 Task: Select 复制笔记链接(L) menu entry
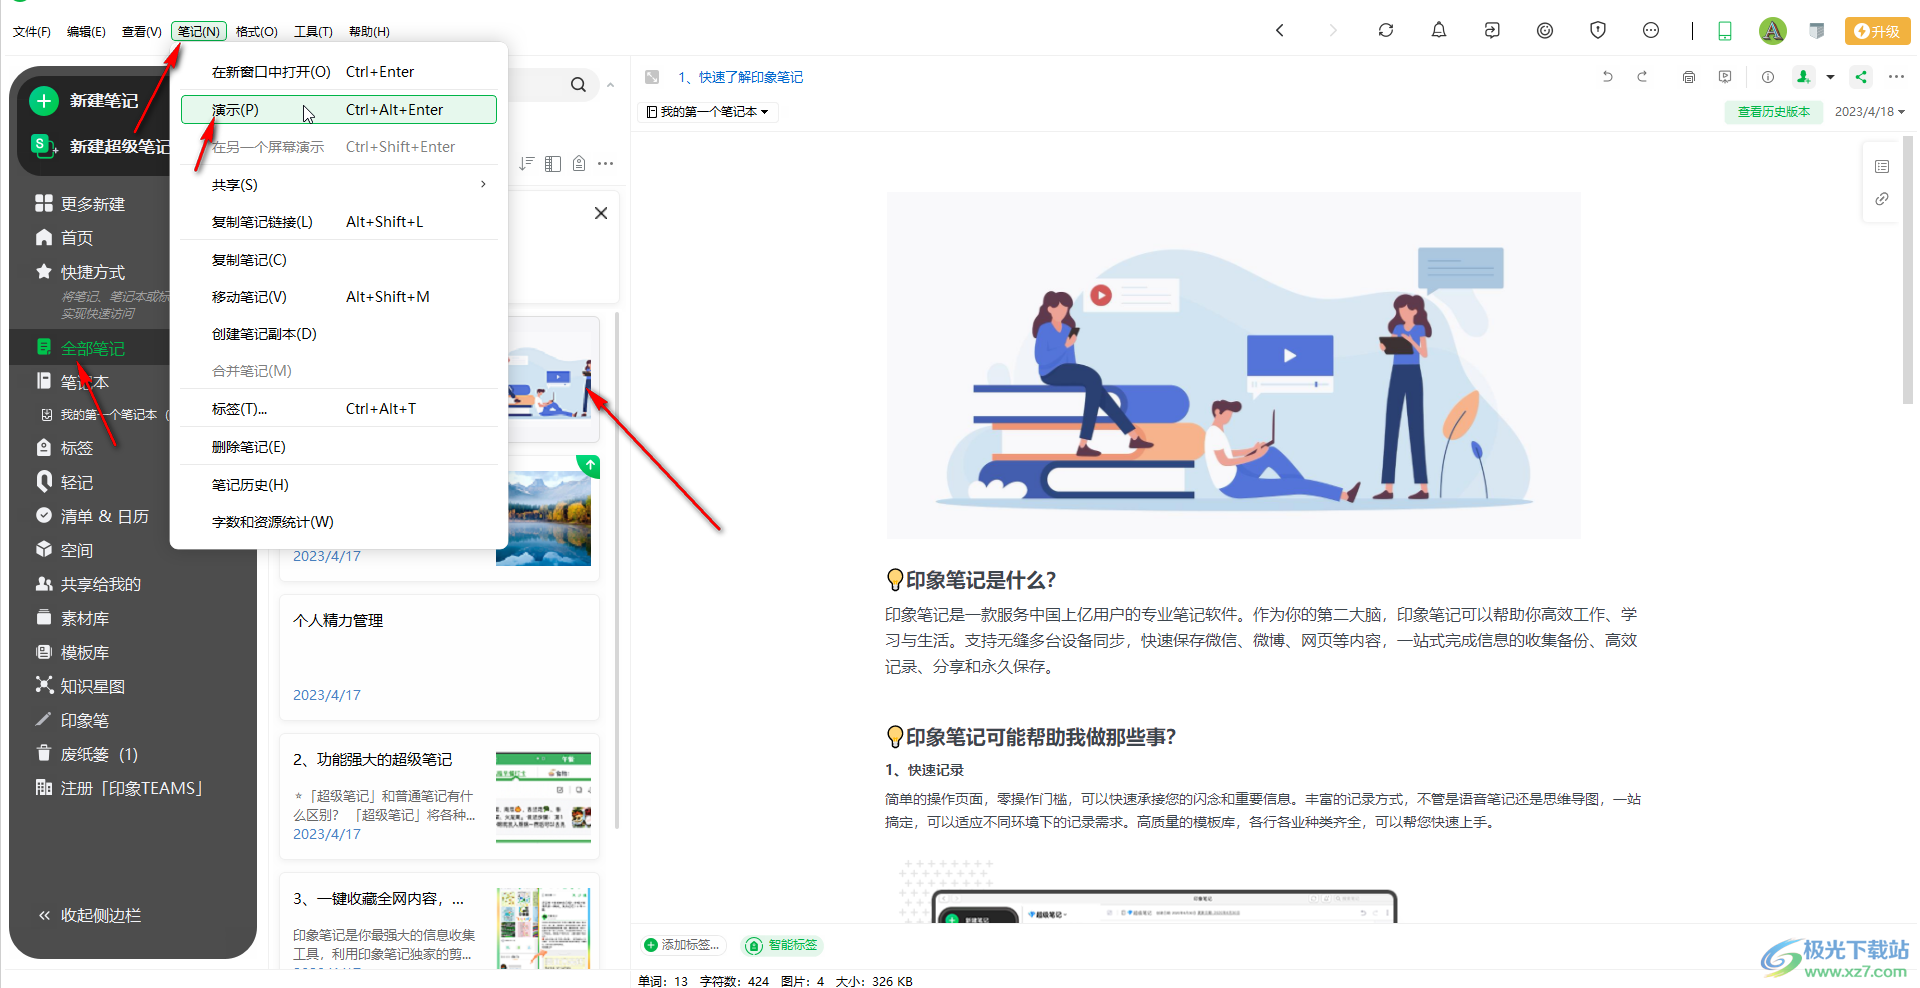338,222
